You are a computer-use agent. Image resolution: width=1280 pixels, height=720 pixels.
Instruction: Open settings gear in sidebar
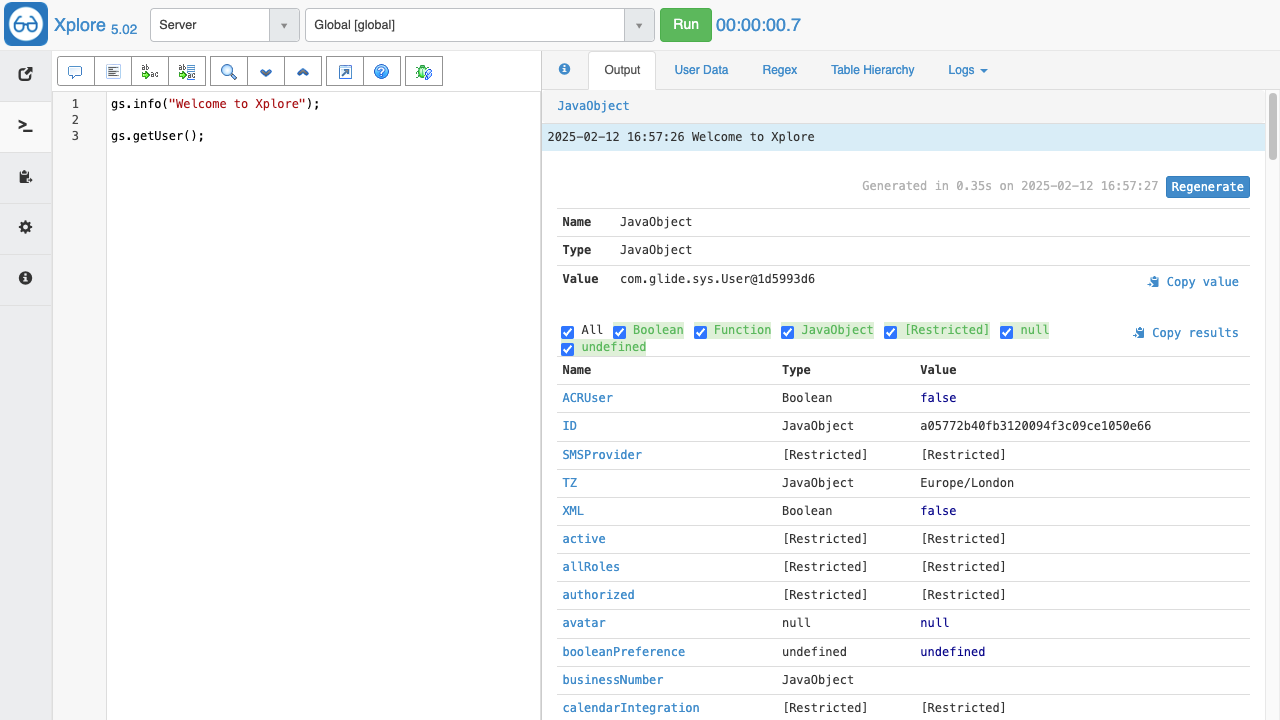[26, 228]
